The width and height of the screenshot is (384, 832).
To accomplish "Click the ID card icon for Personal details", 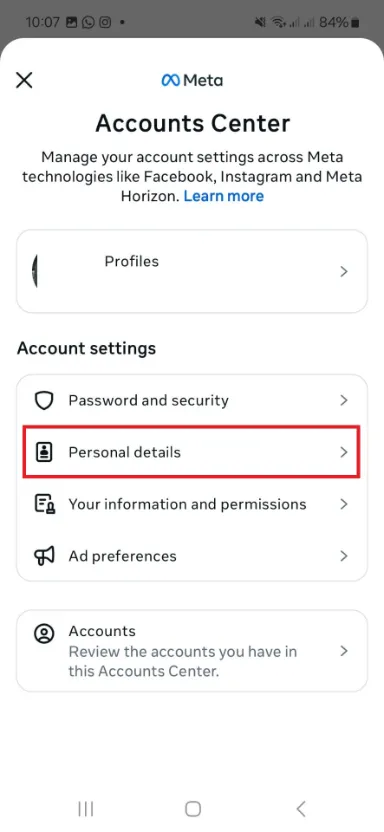I will [x=44, y=453].
